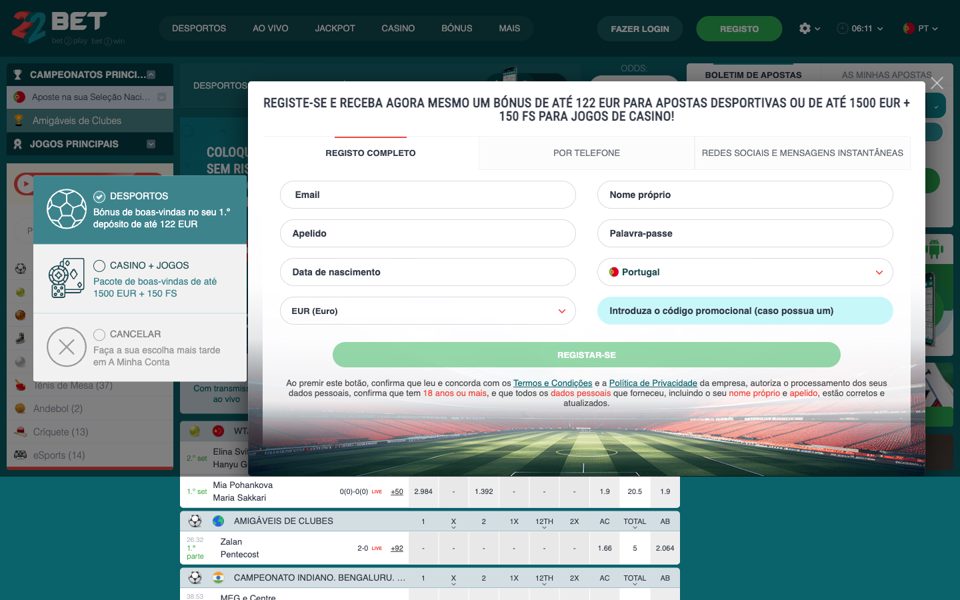Viewport: 960px width, 600px height.
Task: Open the Ao Vivo menu item
Action: coord(270,28)
